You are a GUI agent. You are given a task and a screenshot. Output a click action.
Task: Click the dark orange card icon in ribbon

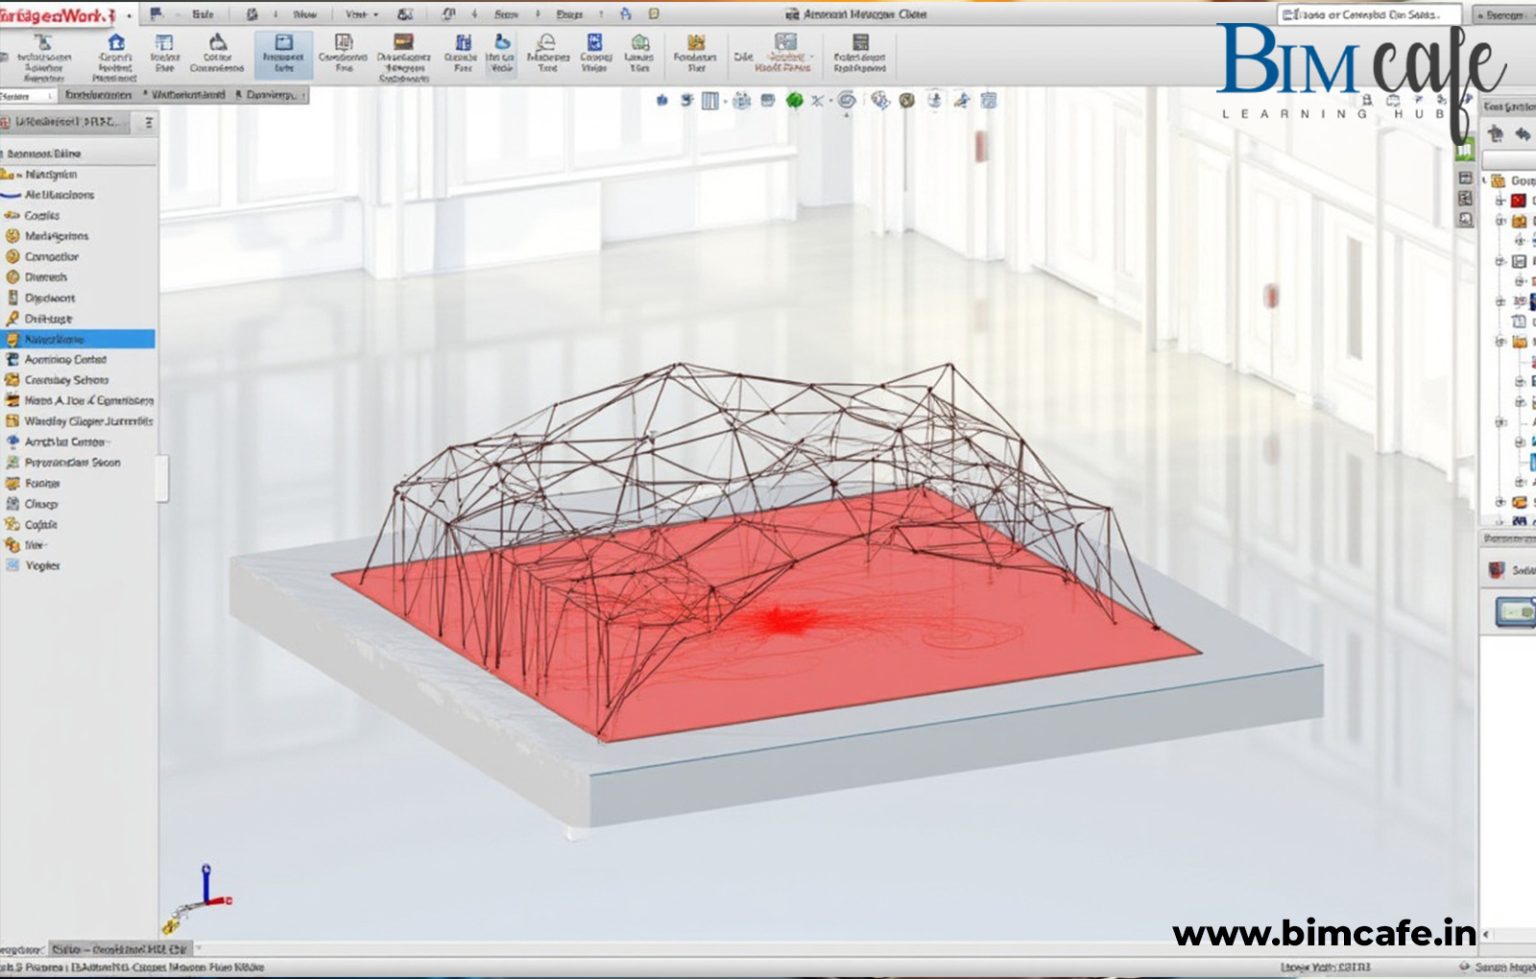(x=404, y=42)
